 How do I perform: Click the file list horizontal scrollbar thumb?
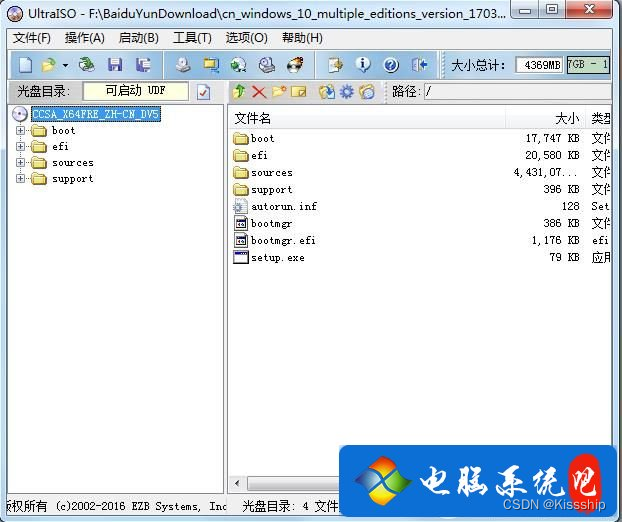(x=293, y=484)
